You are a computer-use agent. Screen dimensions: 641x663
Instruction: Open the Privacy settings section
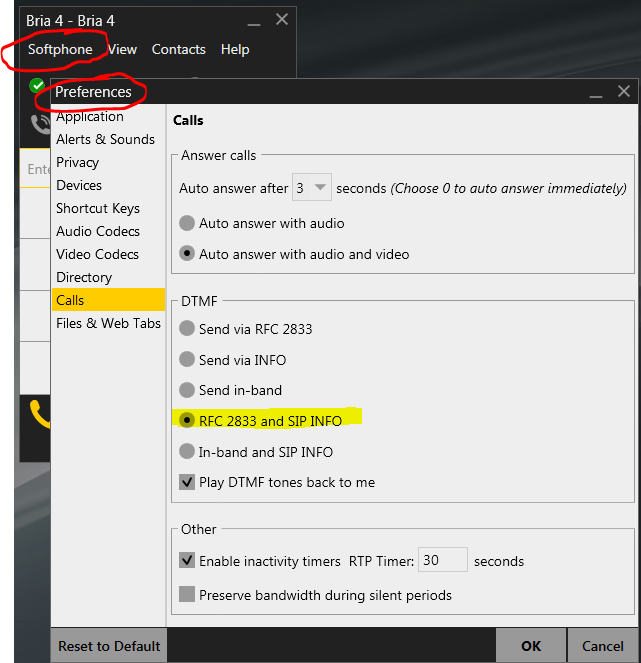108,162
